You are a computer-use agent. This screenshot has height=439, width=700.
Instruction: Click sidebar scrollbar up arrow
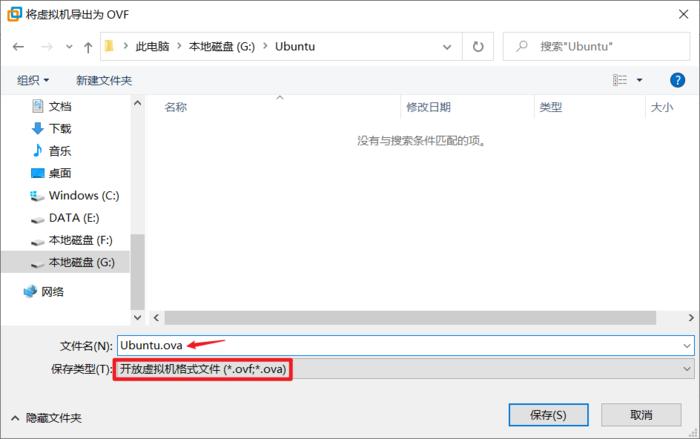(x=138, y=104)
